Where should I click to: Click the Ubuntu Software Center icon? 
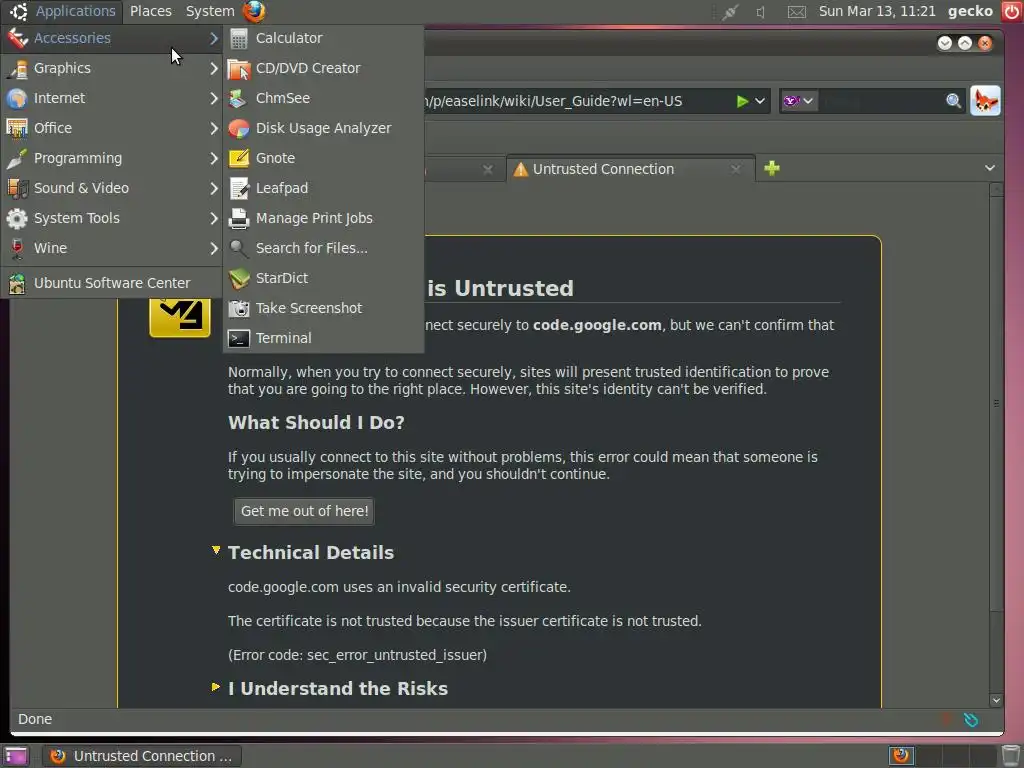[17, 283]
